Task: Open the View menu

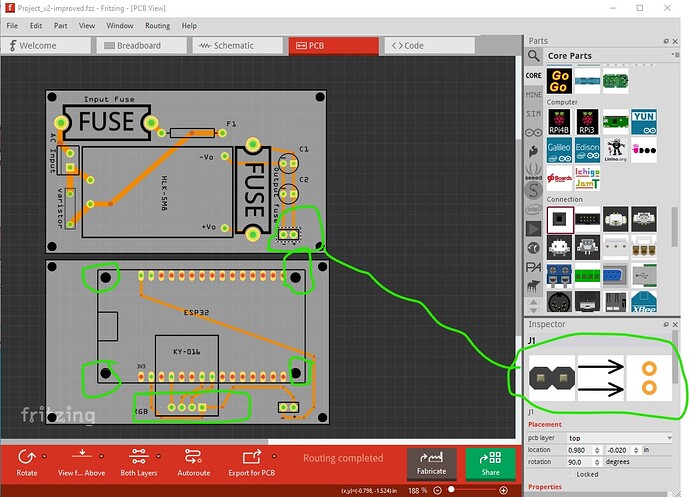Action: pos(87,25)
